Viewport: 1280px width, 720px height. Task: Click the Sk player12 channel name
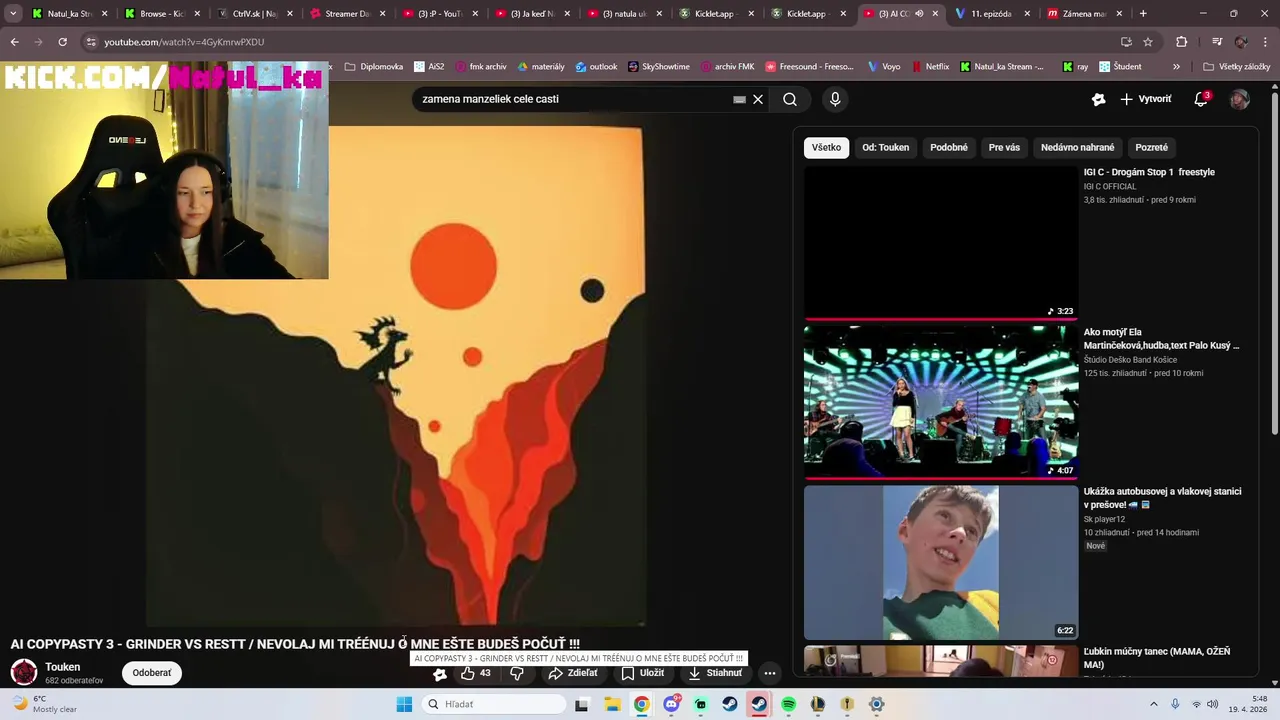coord(1104,519)
